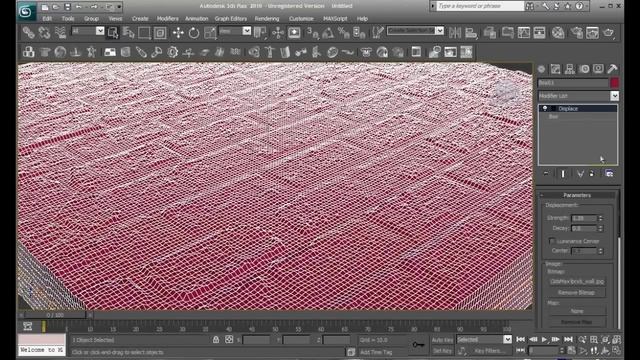Toggle the 3D Snaps icon
This screenshot has height=360, width=640.
point(313,33)
